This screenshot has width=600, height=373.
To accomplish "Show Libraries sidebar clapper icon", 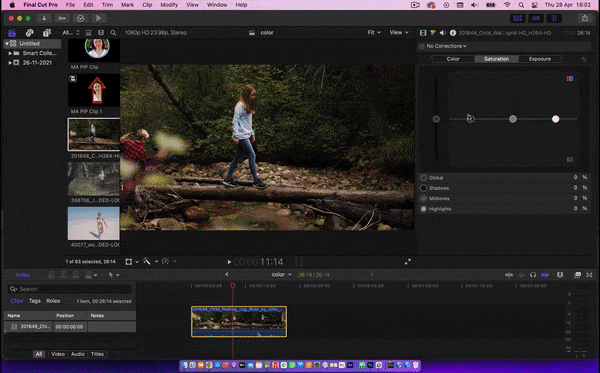I will [12, 33].
